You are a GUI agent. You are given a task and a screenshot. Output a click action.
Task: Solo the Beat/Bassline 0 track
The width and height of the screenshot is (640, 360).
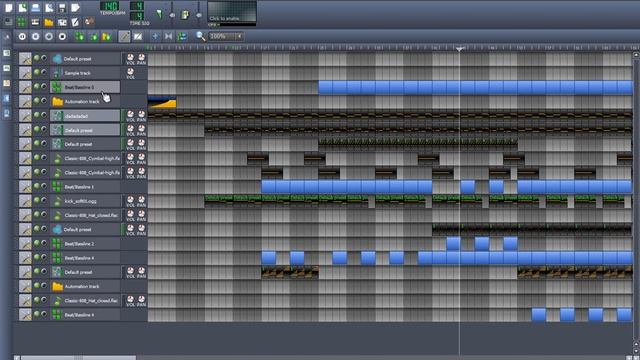point(44,87)
